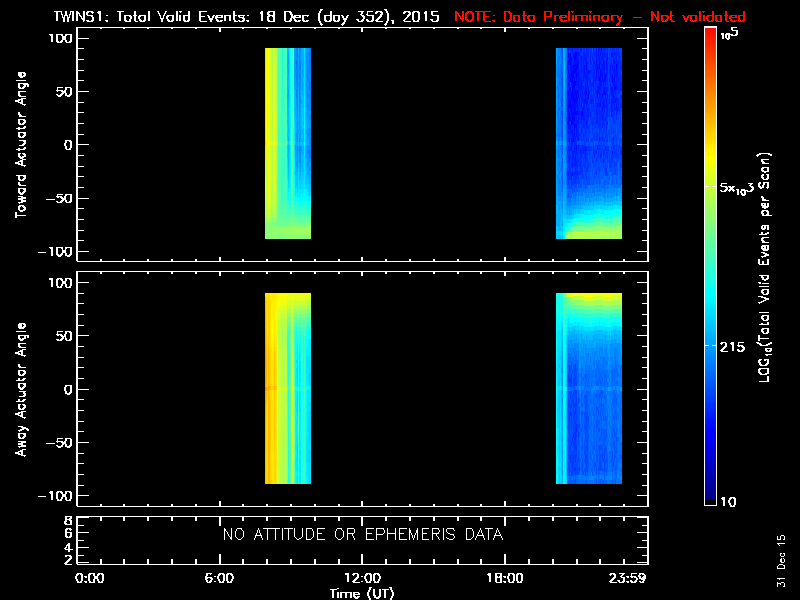The image size is (800, 600).
Task: Click the 12:00 time tick label
Action: tap(362, 579)
